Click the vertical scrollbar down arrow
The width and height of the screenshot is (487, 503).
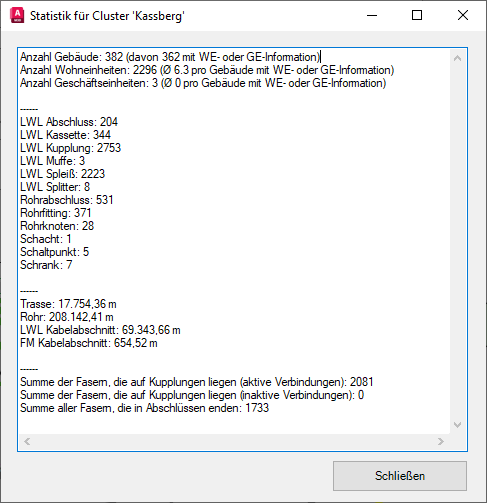457,425
